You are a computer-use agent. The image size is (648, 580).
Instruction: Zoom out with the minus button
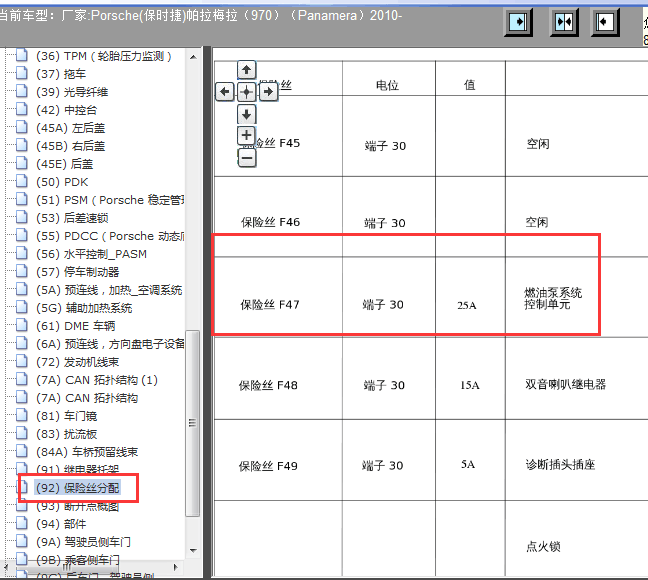point(246,158)
